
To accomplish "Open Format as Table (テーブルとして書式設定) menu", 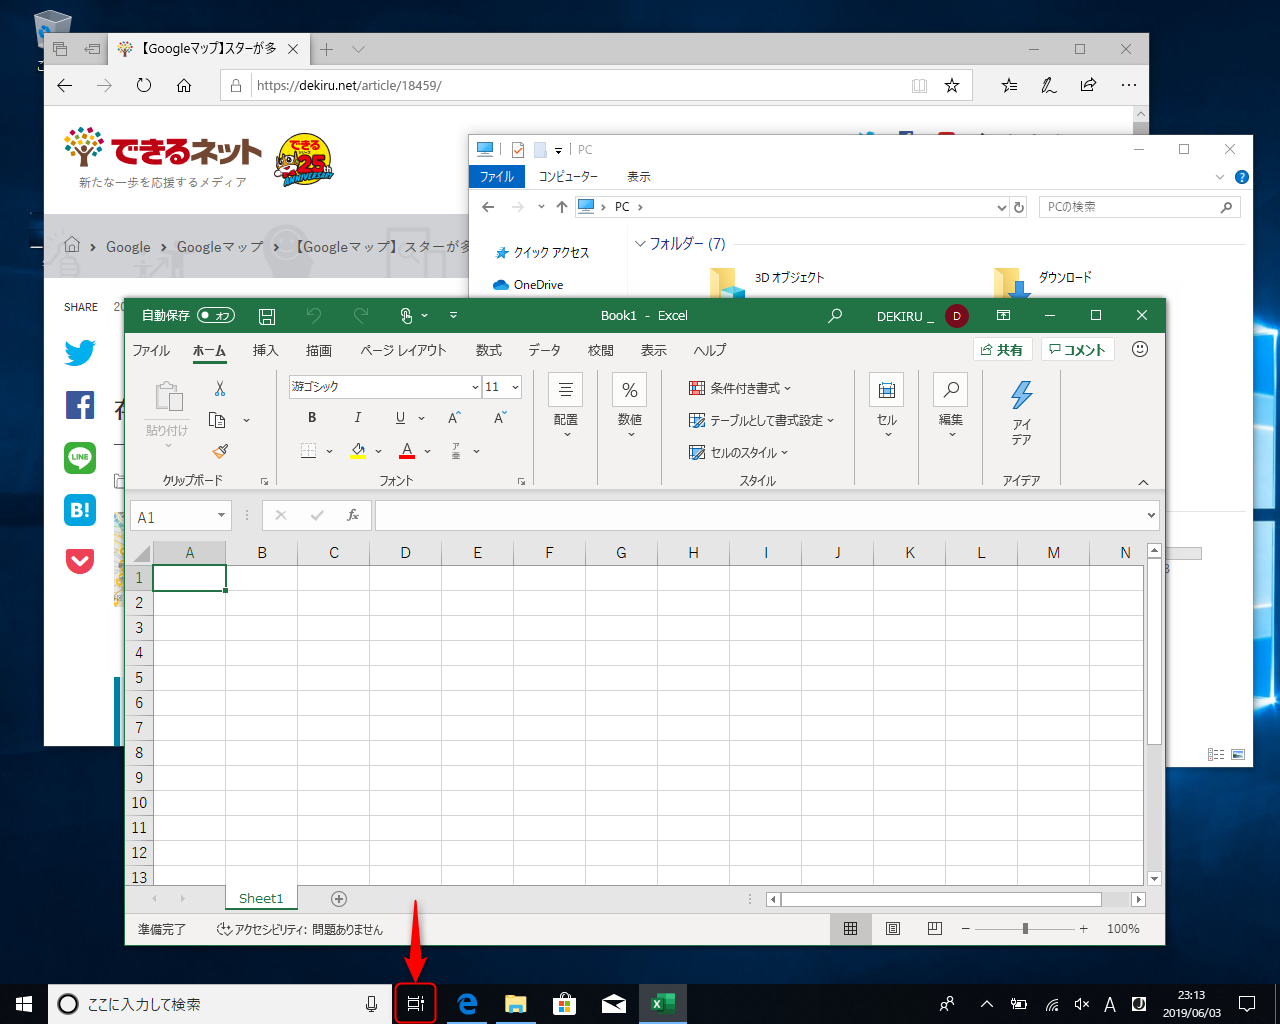I will [761, 420].
